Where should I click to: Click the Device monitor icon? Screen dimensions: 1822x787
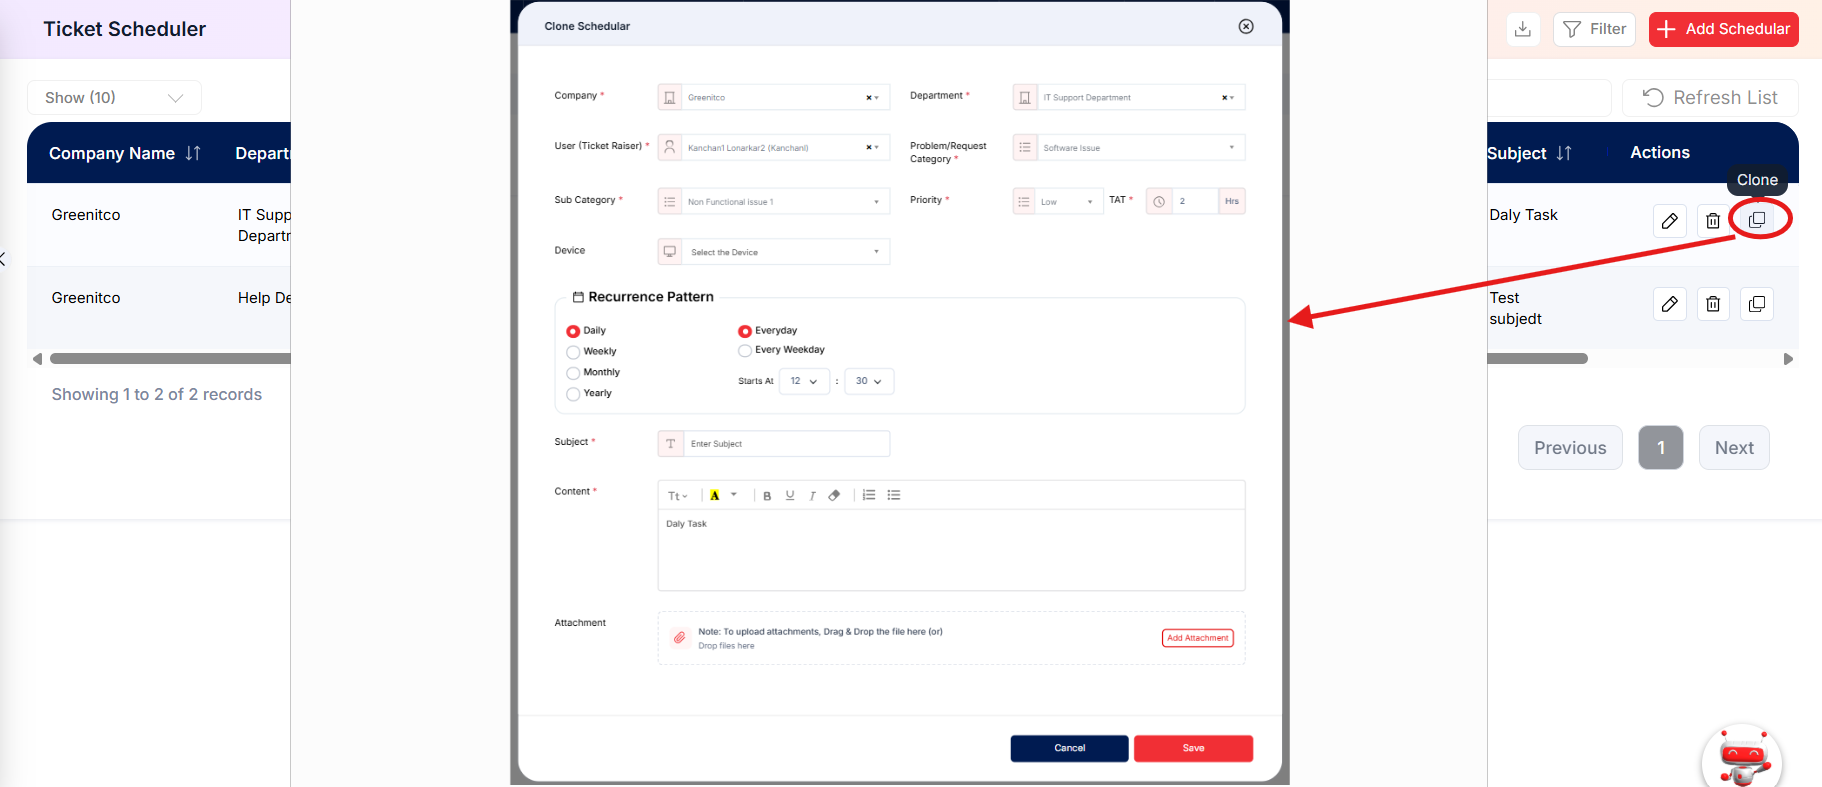(670, 251)
